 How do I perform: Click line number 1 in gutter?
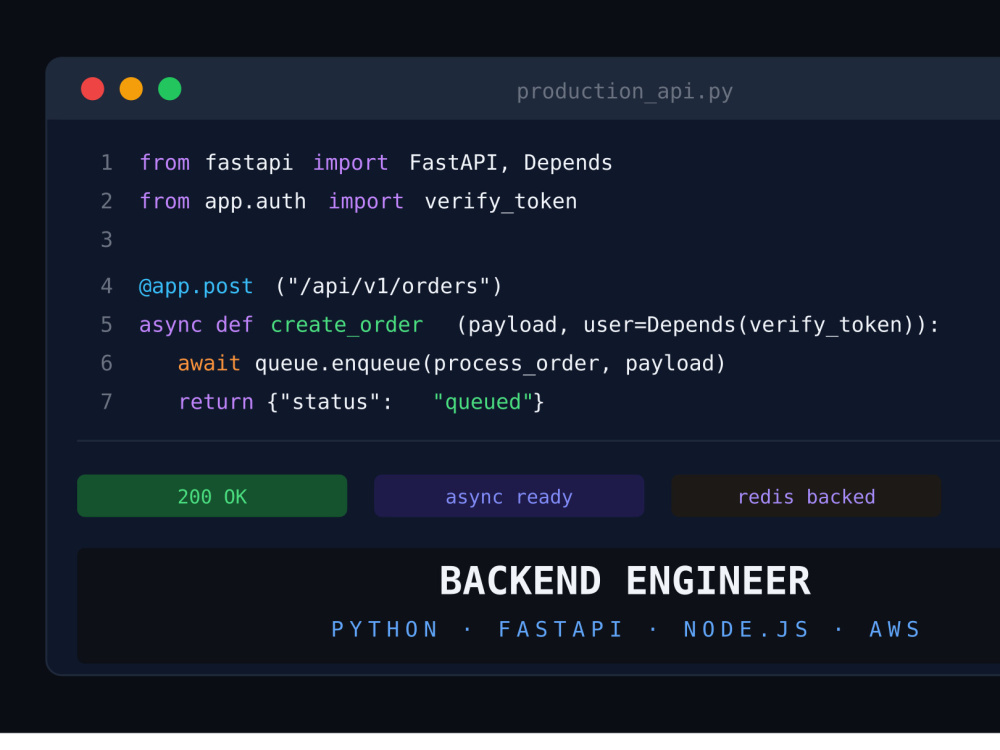(x=107, y=163)
